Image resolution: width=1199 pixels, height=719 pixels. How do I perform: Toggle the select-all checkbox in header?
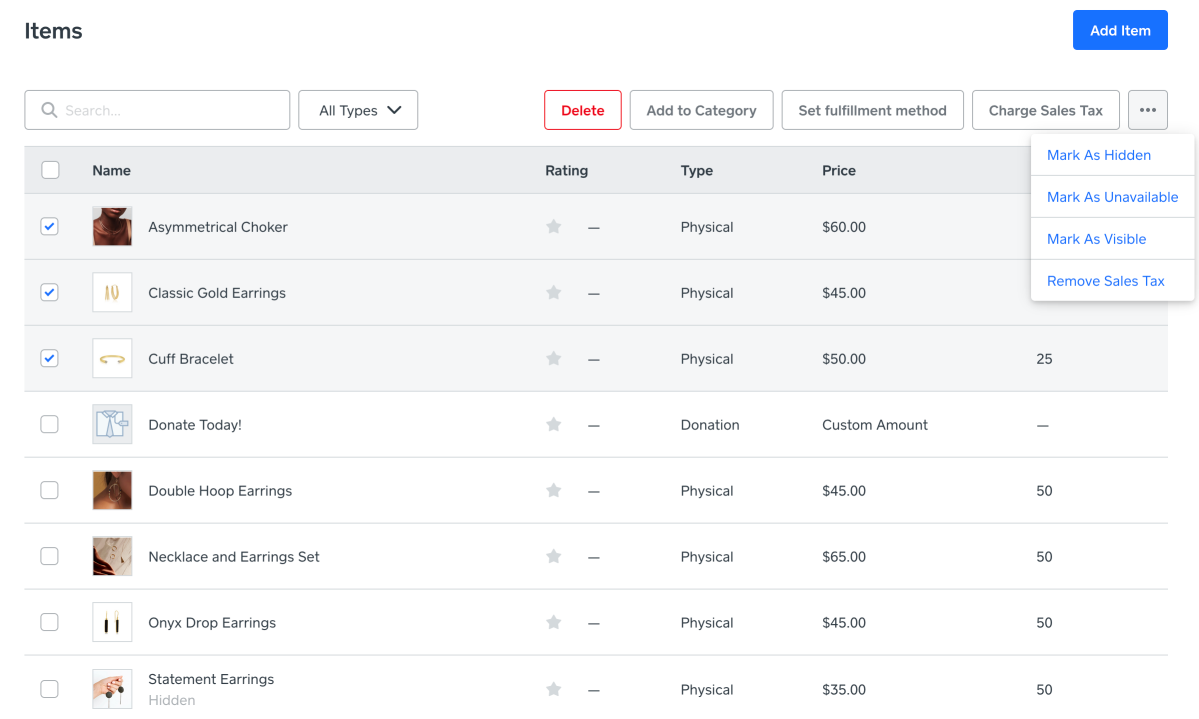pos(50,170)
